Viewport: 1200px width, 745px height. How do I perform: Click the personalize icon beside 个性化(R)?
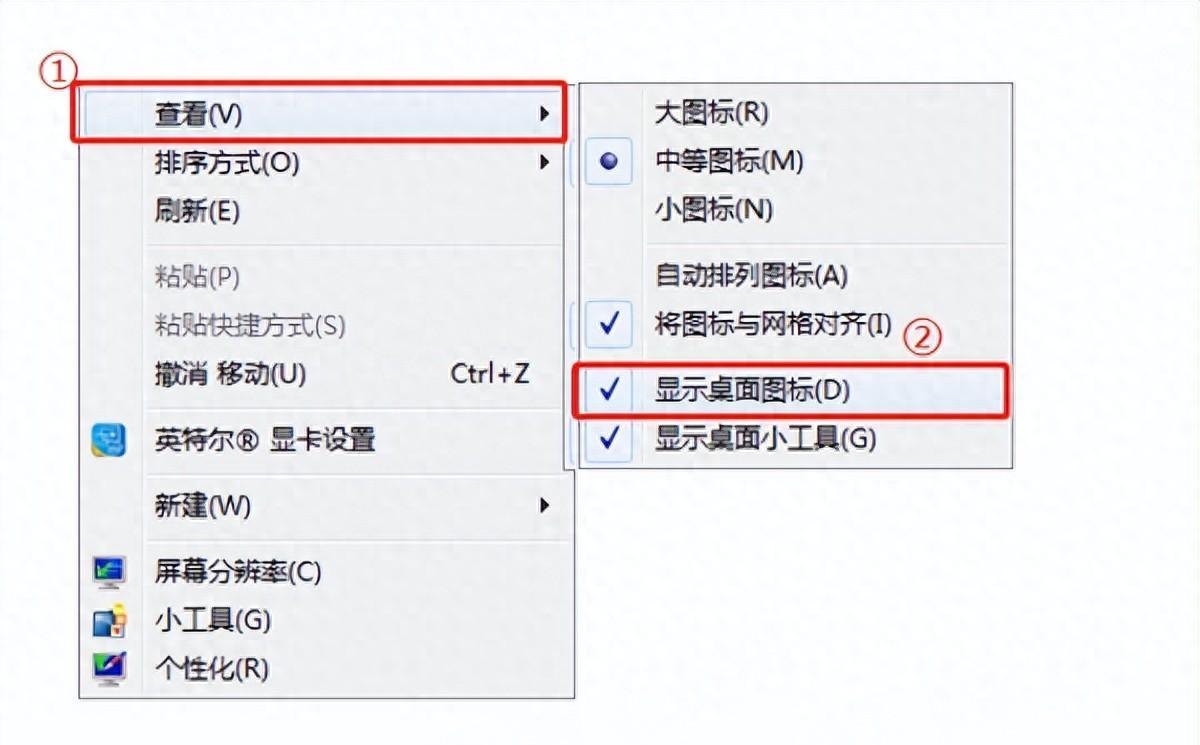click(x=108, y=668)
